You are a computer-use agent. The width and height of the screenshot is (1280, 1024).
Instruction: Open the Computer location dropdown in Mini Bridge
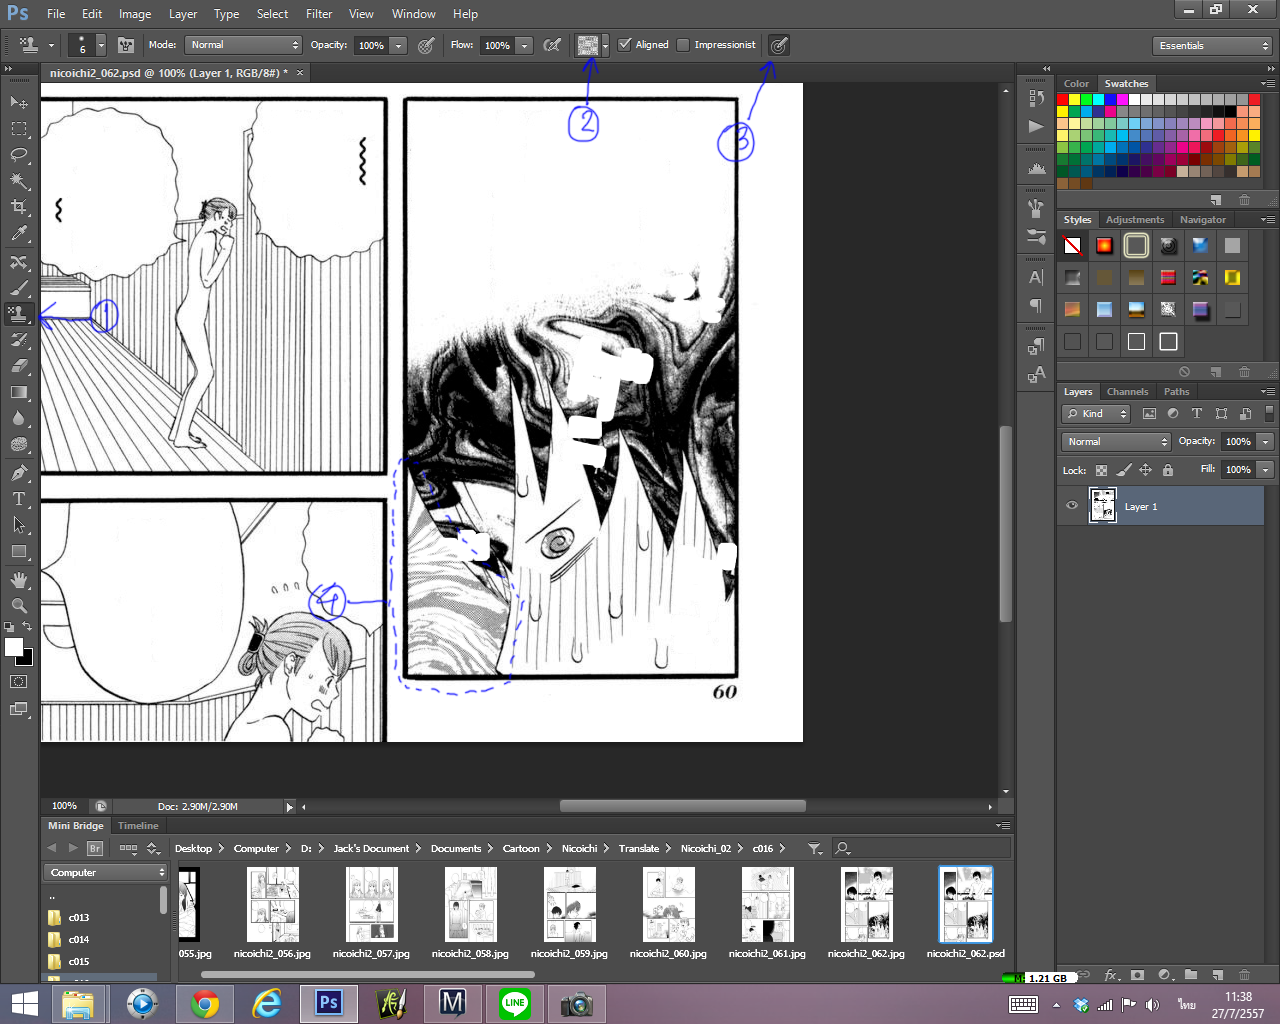coord(106,873)
